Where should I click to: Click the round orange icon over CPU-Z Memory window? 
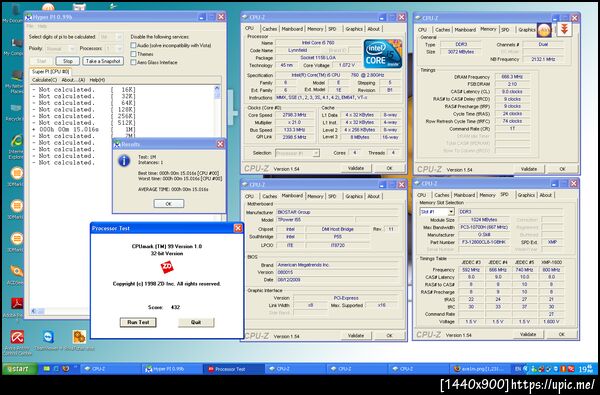[544, 30]
